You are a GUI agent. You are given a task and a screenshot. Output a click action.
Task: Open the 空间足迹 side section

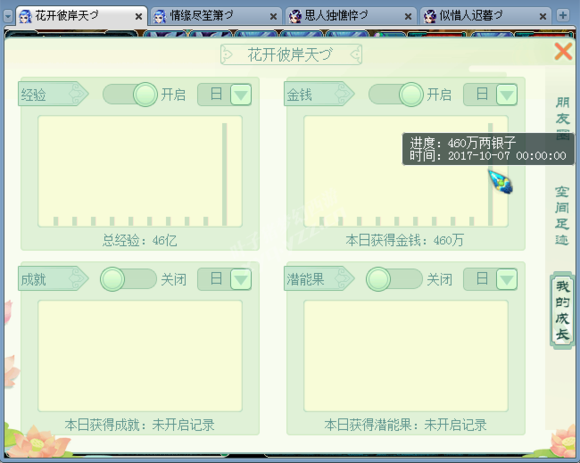click(562, 216)
